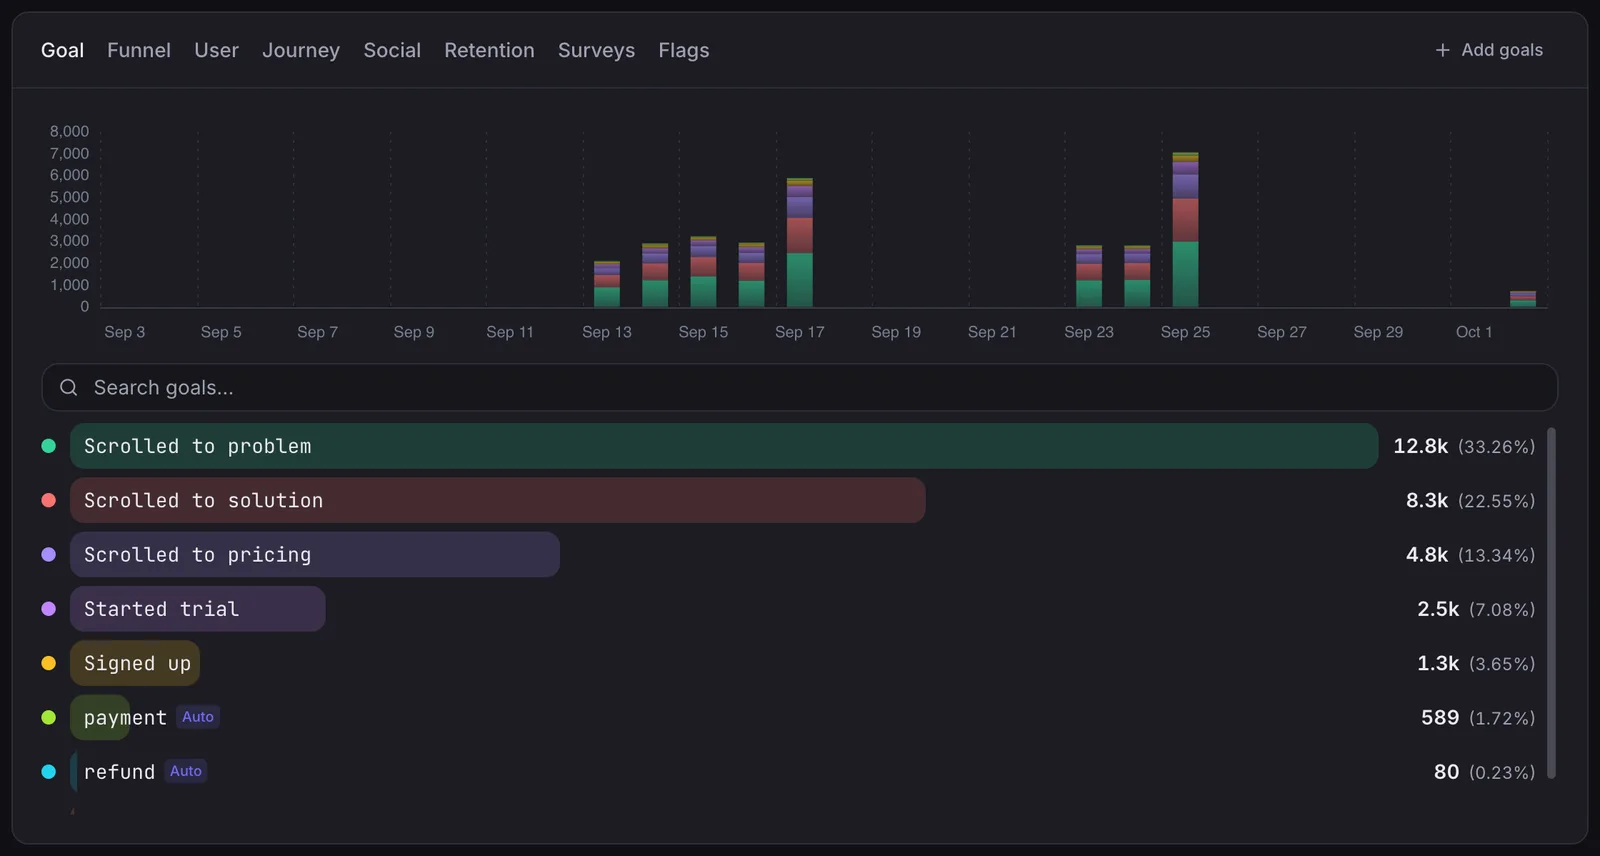
Task: Select the payment goal row
Action: [788, 717]
